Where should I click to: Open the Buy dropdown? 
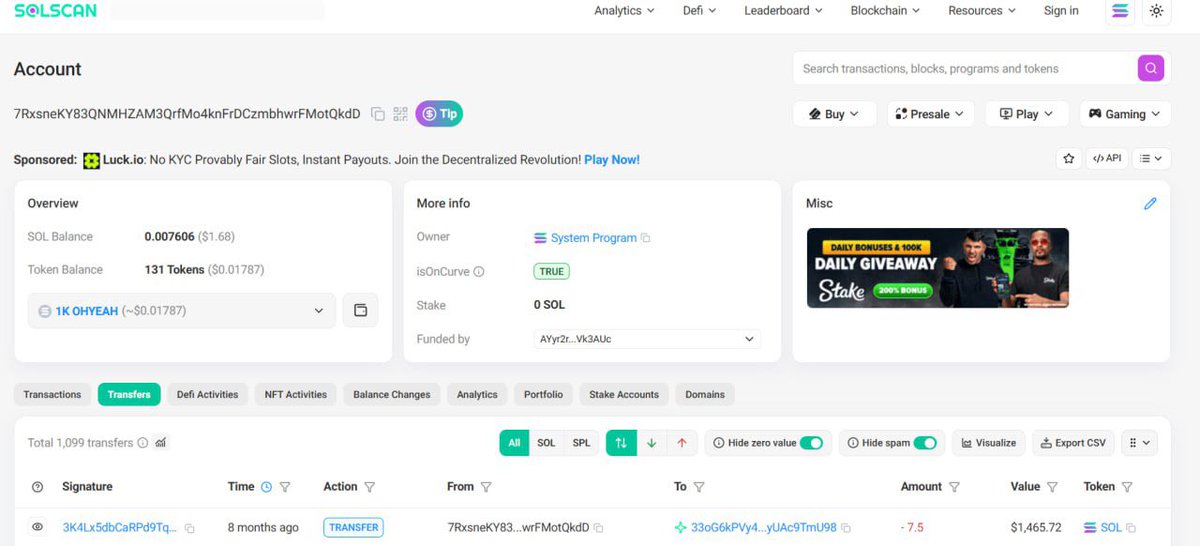tap(835, 114)
